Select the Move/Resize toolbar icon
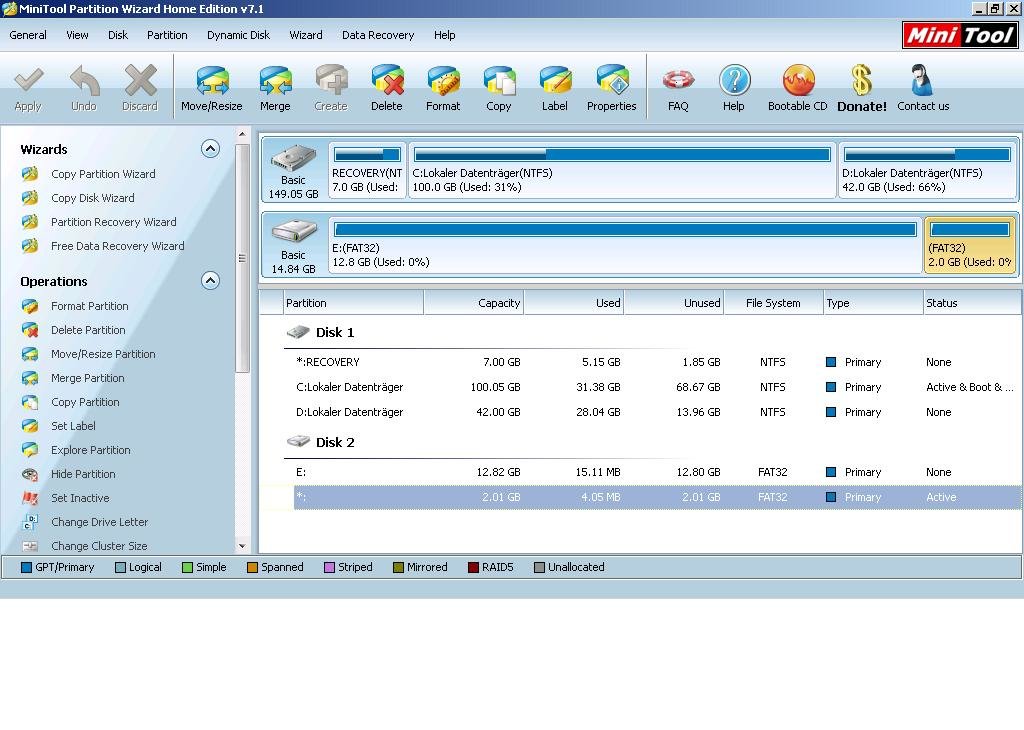The image size is (1024, 730). point(212,80)
